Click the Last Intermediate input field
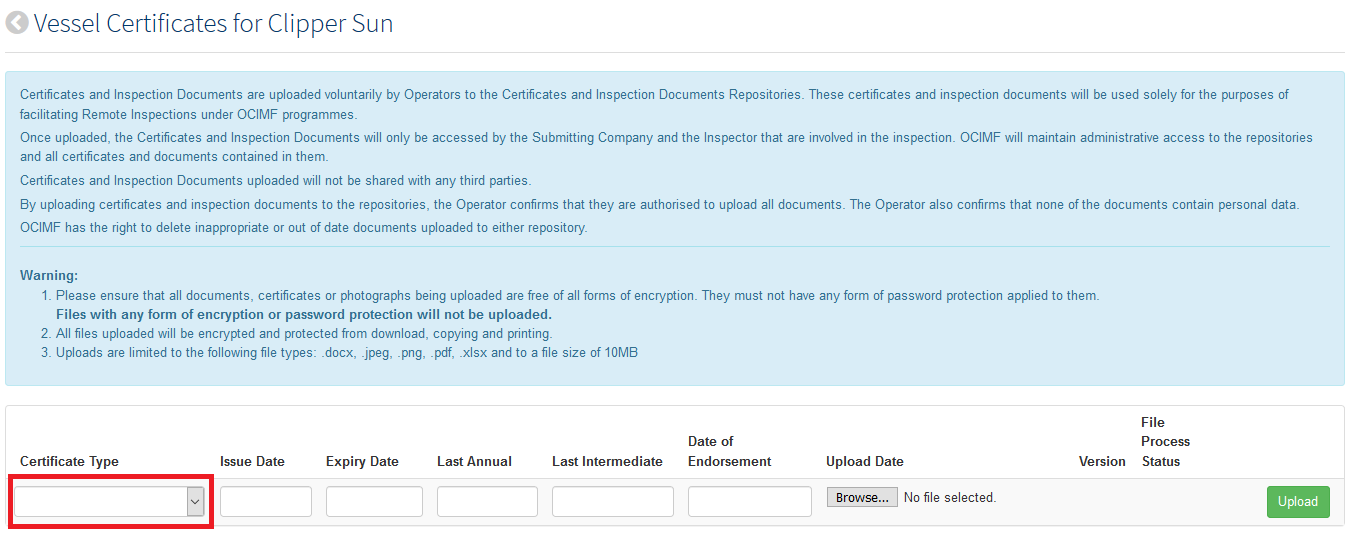Screen dimensions: 1353x542 [x=613, y=501]
